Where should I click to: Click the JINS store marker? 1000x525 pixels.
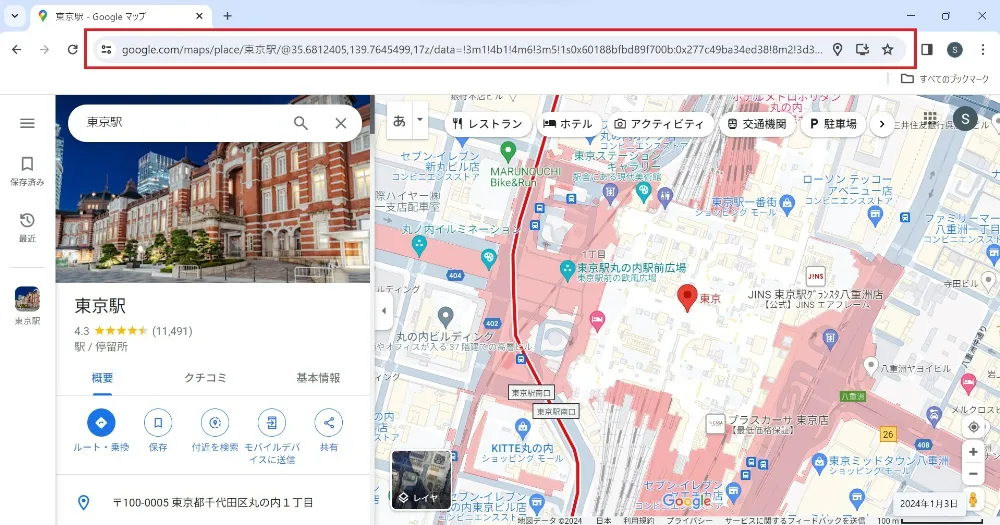[x=816, y=276]
